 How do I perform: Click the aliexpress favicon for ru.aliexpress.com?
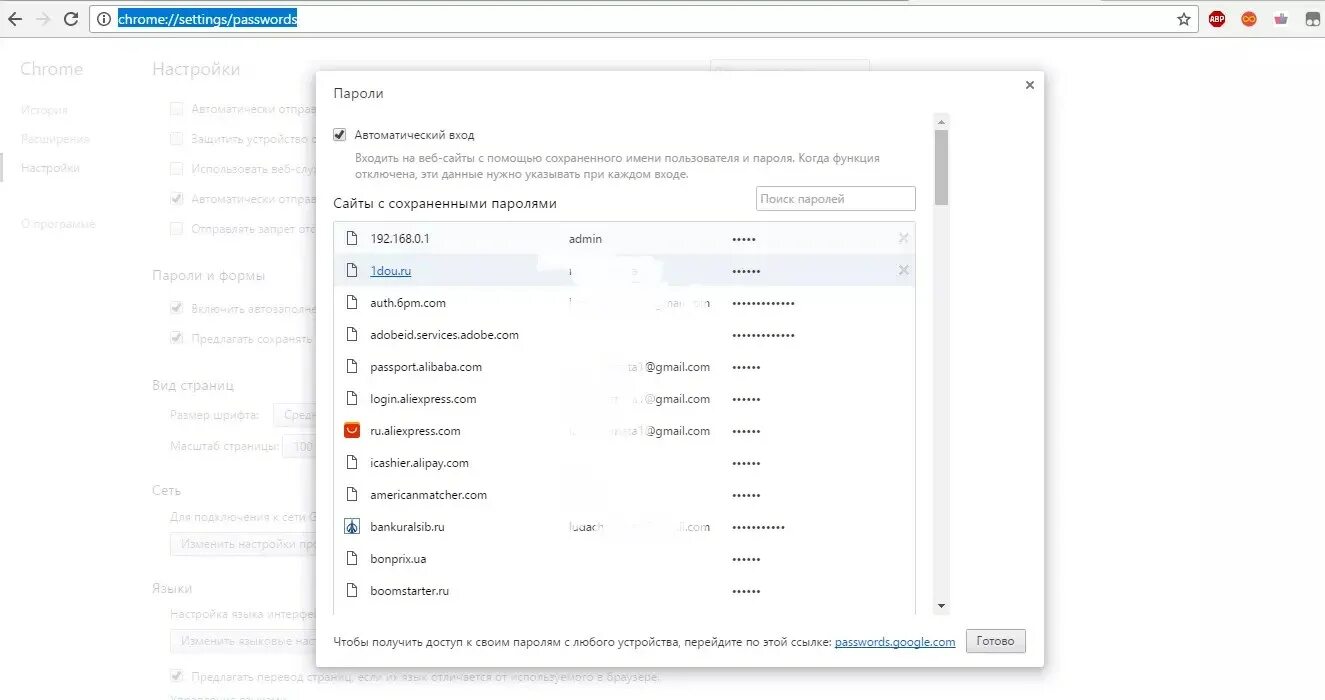coord(351,430)
